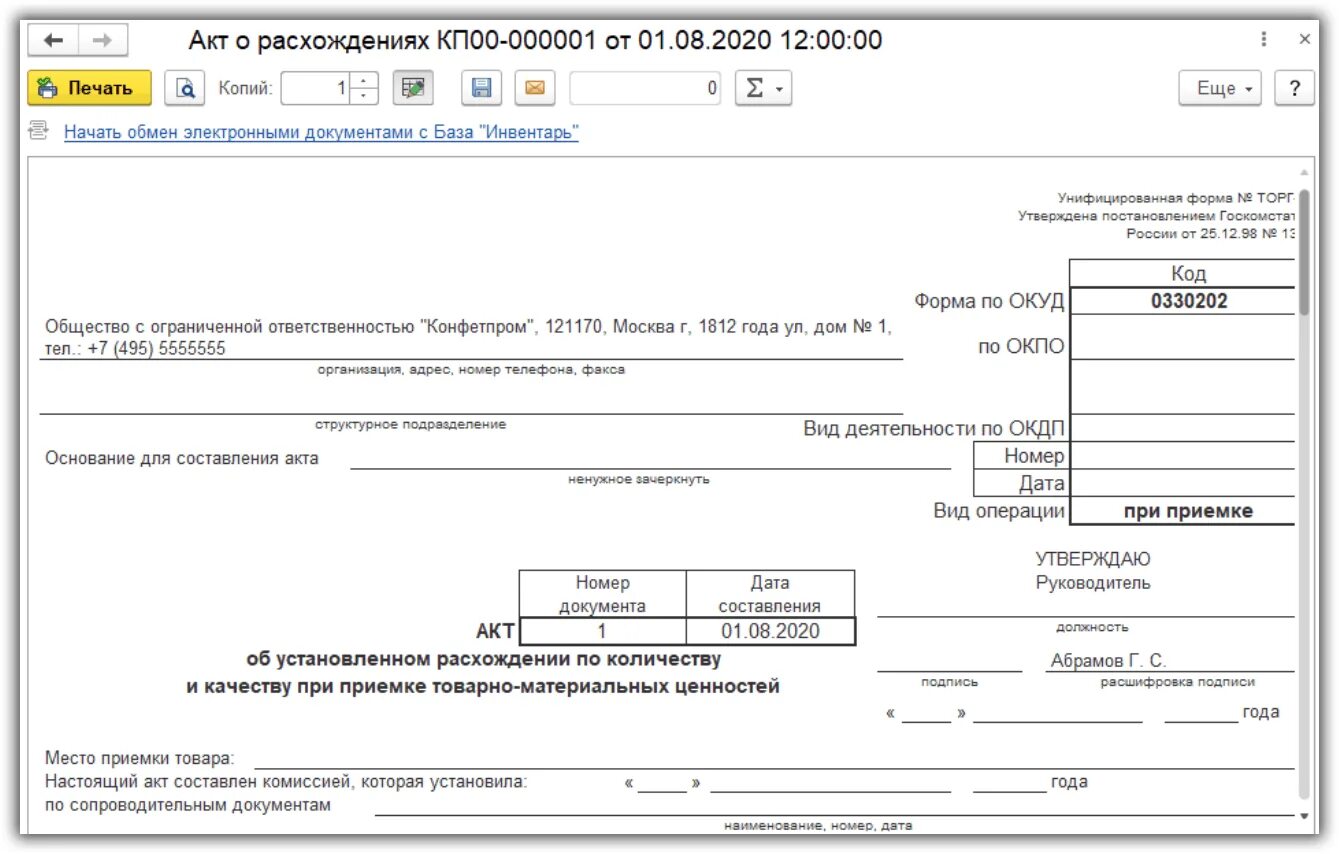Click the sum value field showing 0
The height and width of the screenshot is (854, 1339).
click(647, 88)
